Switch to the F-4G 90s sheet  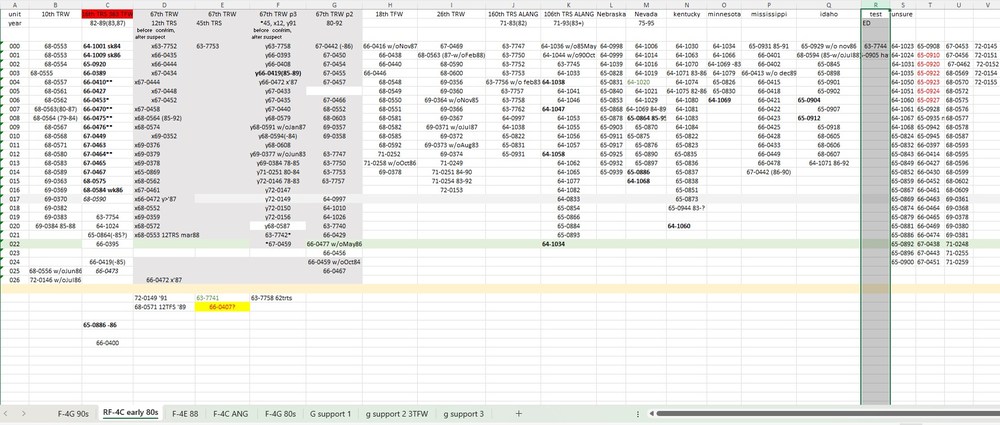click(73, 414)
